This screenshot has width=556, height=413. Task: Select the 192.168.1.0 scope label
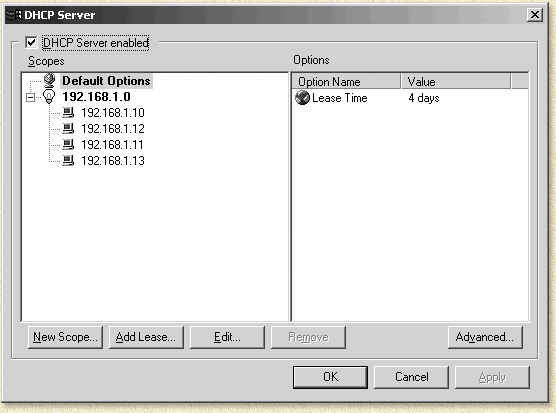(96, 97)
